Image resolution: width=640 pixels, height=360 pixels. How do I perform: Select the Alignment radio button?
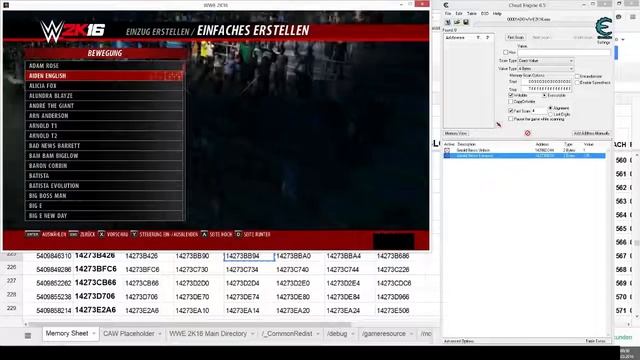550,108
